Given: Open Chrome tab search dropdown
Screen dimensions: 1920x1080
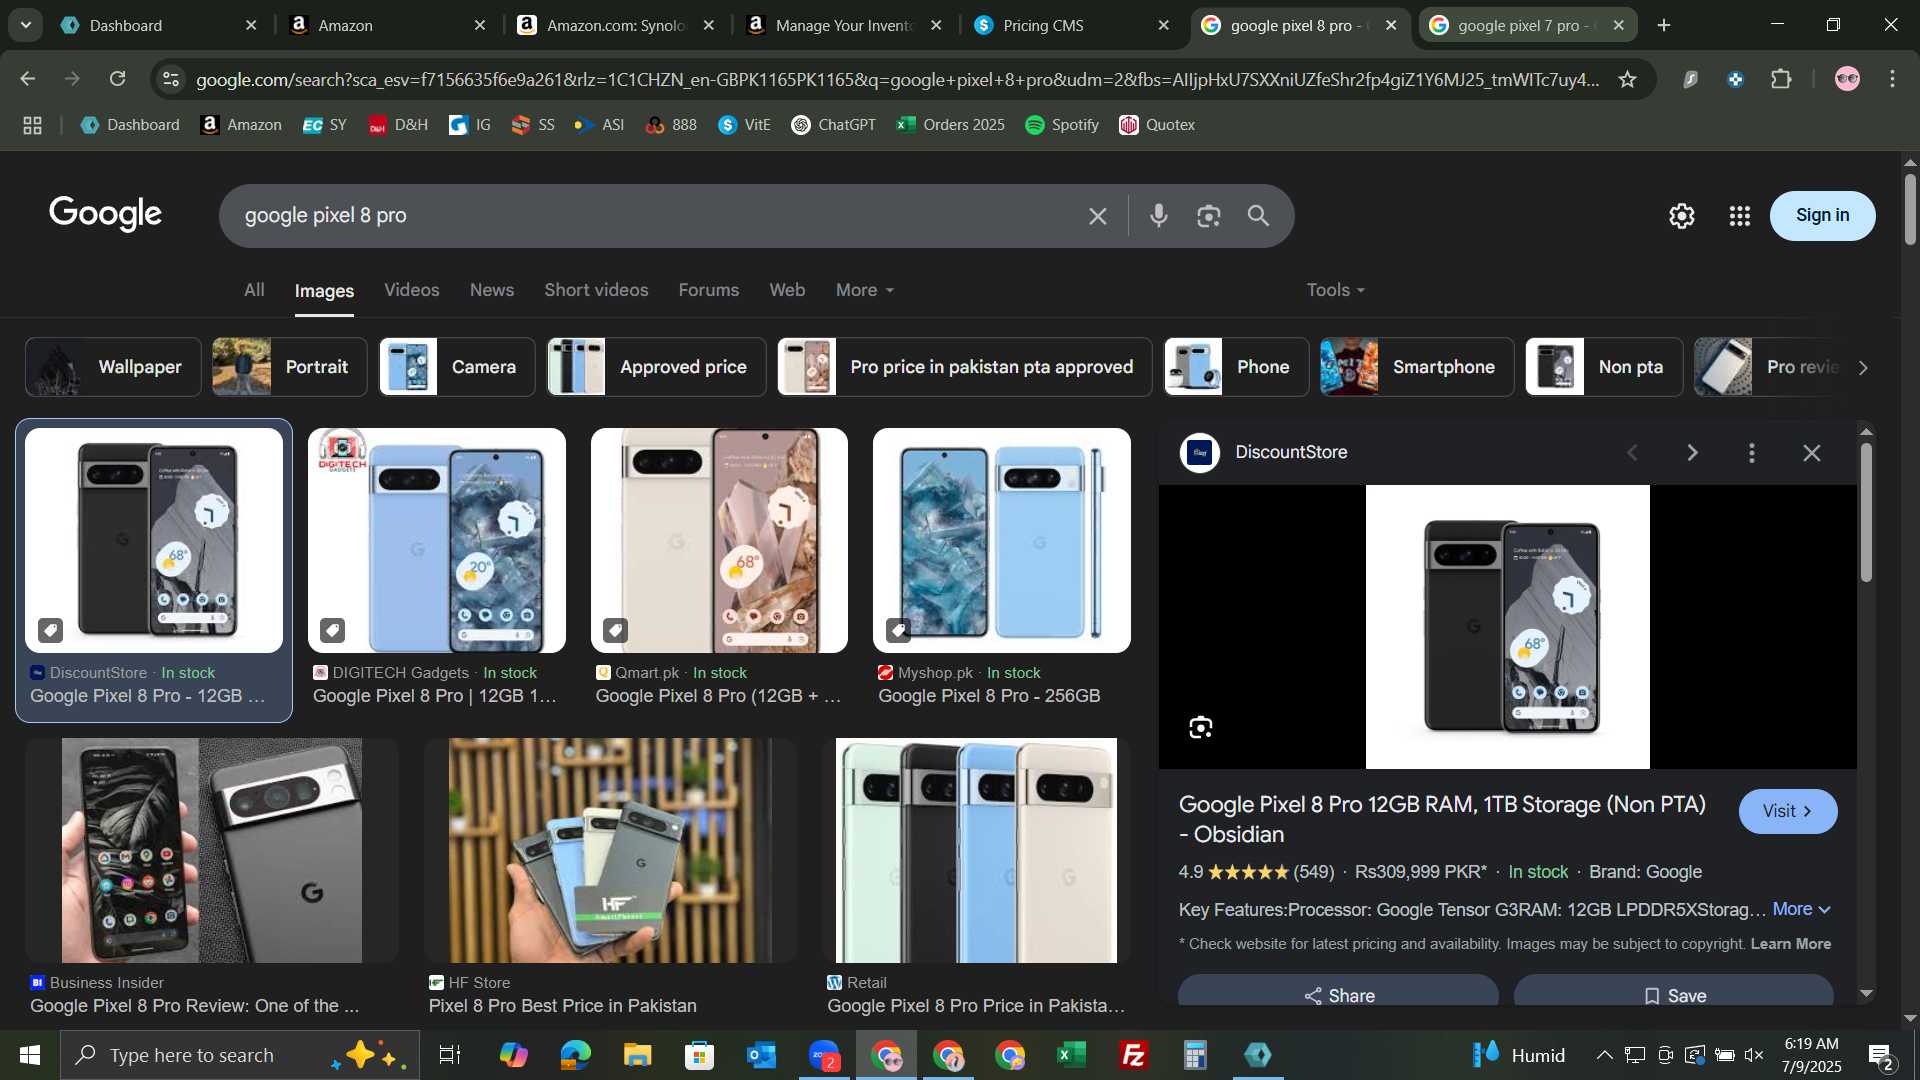Looking at the screenshot, I should (25, 25).
